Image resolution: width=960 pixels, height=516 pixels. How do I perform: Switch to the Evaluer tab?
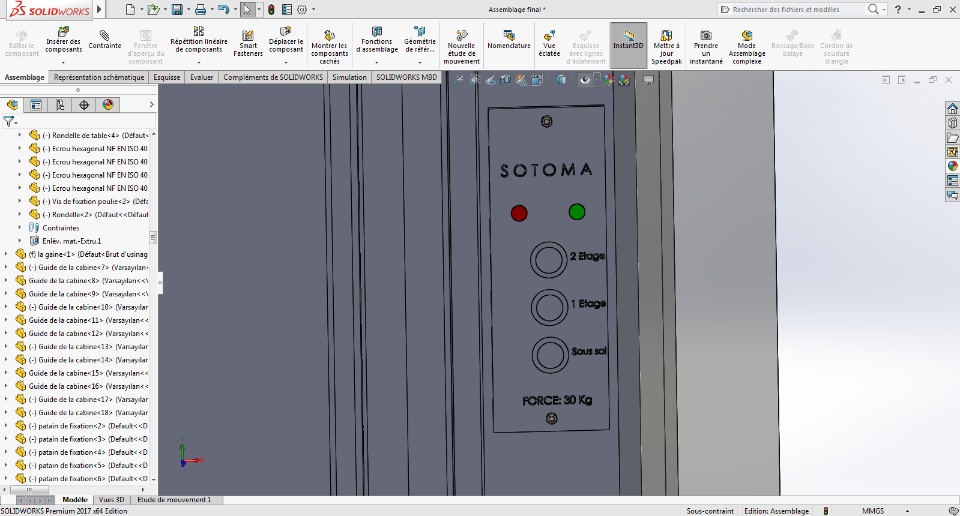pos(201,77)
